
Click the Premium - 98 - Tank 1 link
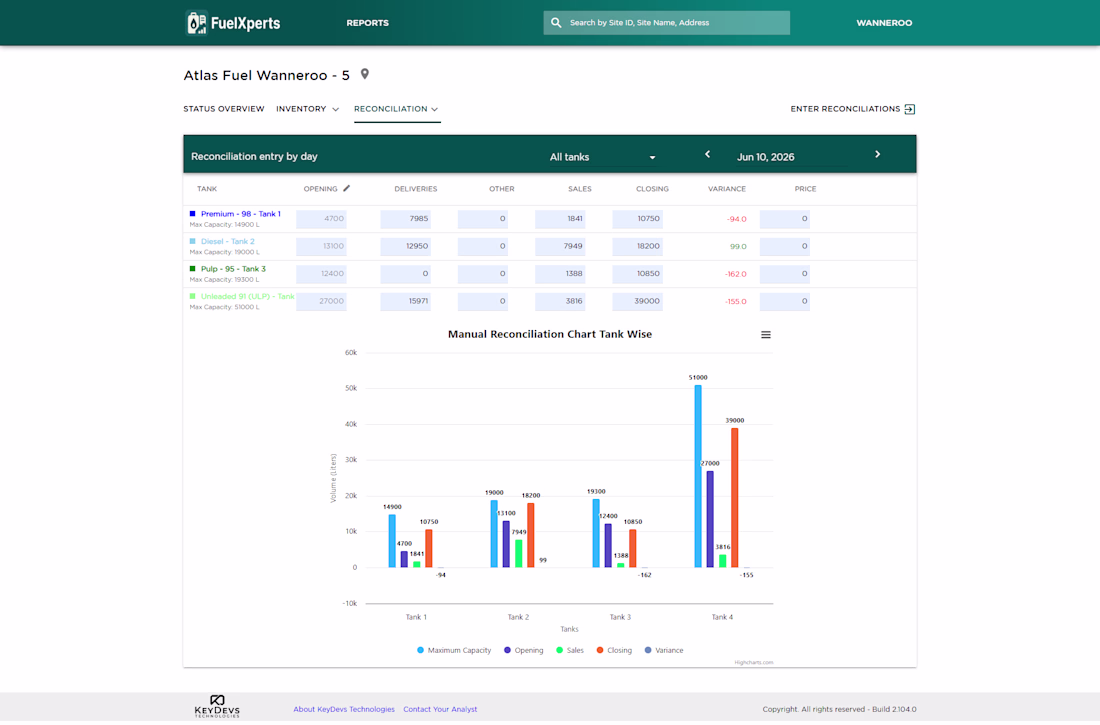click(x=241, y=213)
